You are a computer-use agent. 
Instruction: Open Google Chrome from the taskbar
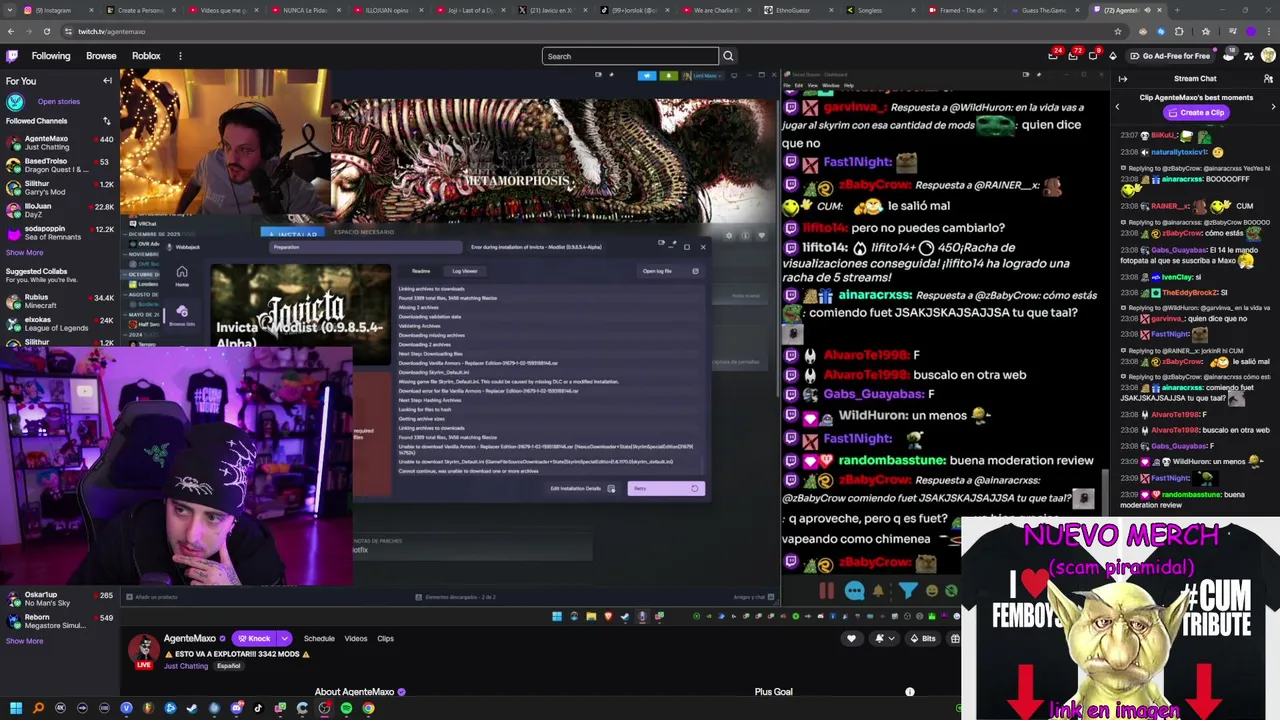(369, 708)
